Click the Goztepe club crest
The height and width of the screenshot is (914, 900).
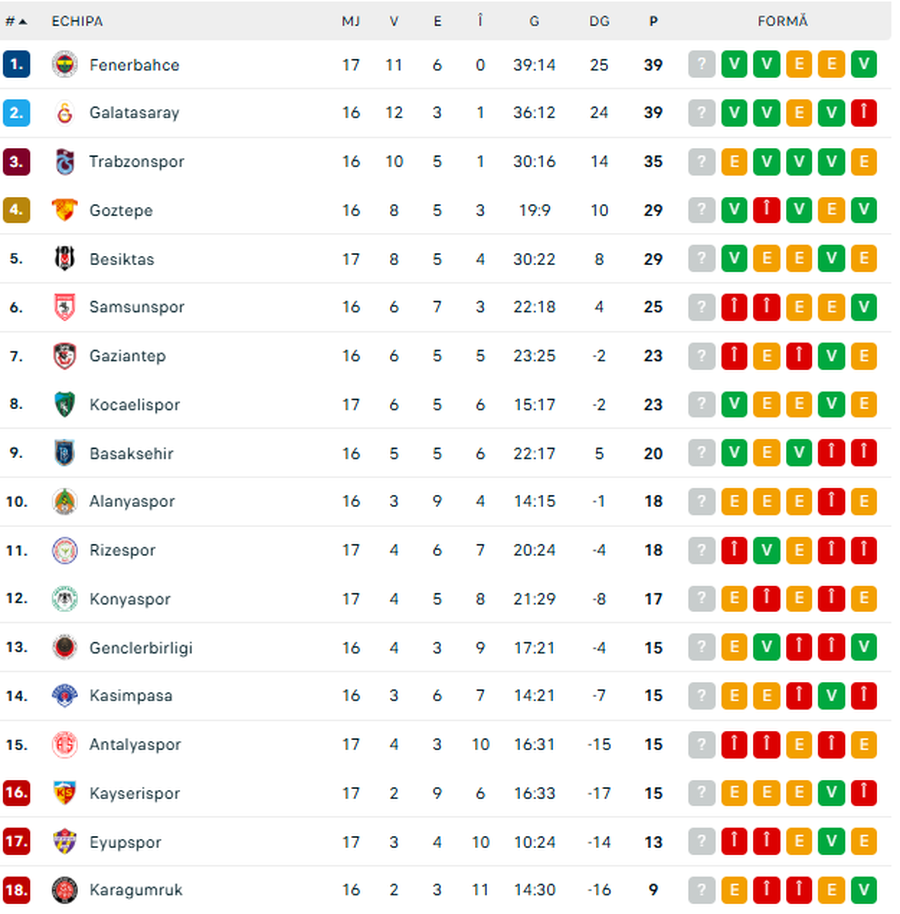coord(63,210)
